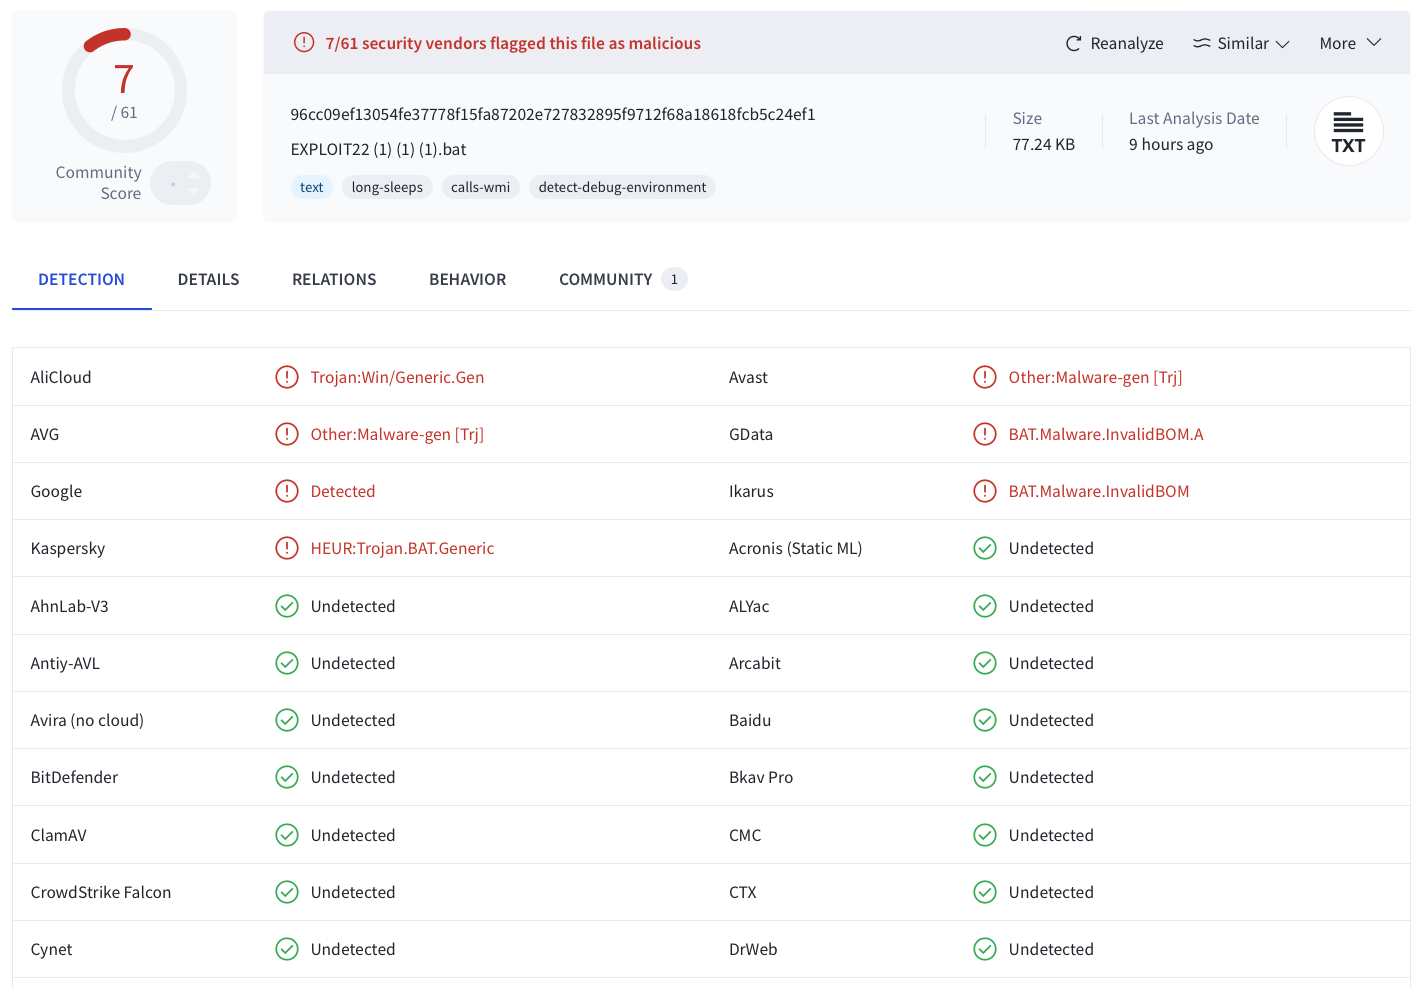Click CMC green check icon

tap(985, 835)
